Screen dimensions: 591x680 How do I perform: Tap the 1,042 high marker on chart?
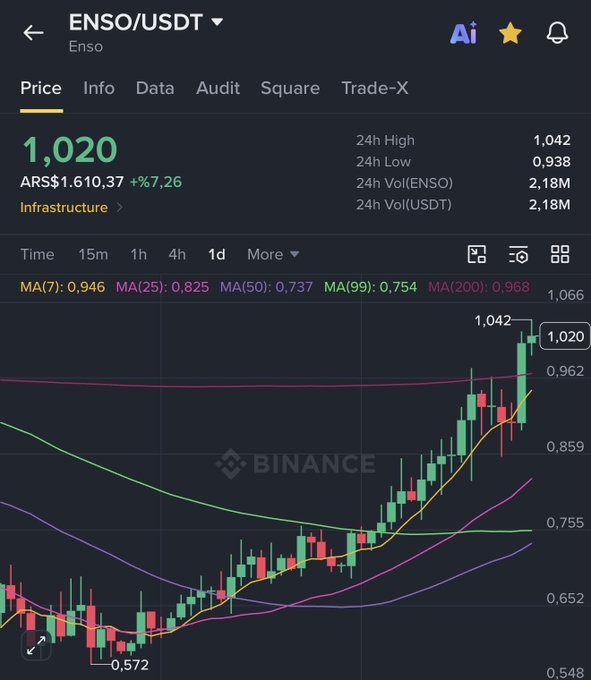coord(493,320)
